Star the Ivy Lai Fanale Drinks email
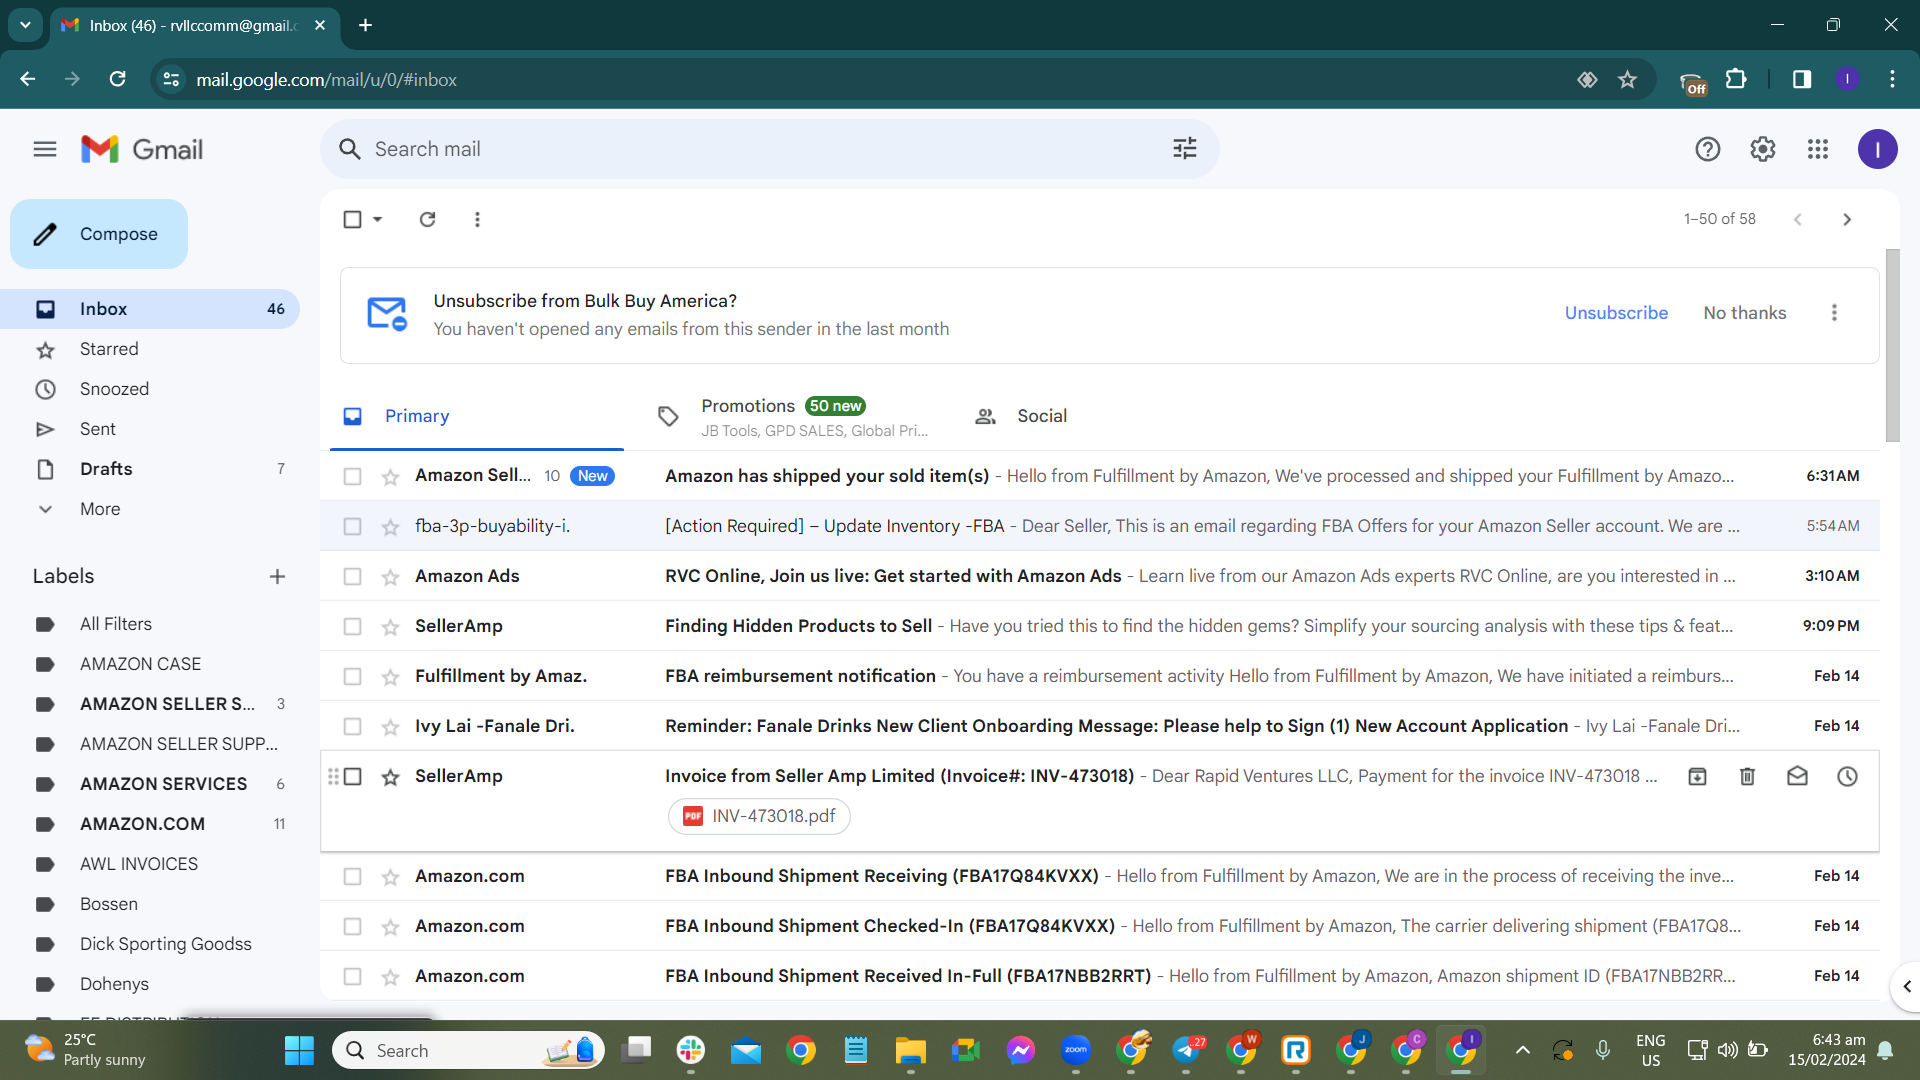The image size is (1920, 1080). click(390, 727)
